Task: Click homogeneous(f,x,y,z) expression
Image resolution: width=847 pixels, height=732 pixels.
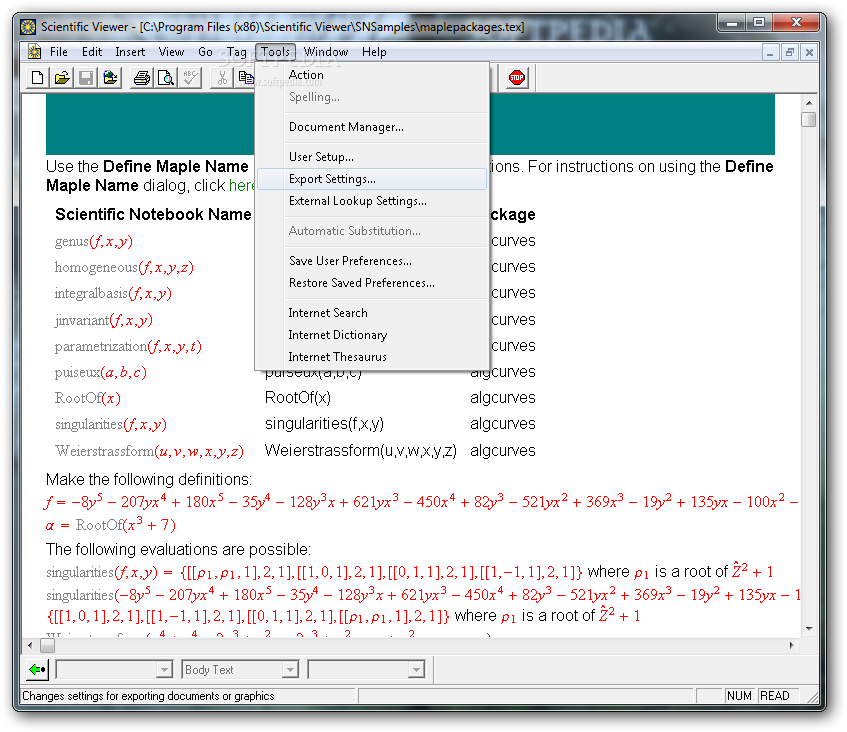Action: (x=124, y=267)
